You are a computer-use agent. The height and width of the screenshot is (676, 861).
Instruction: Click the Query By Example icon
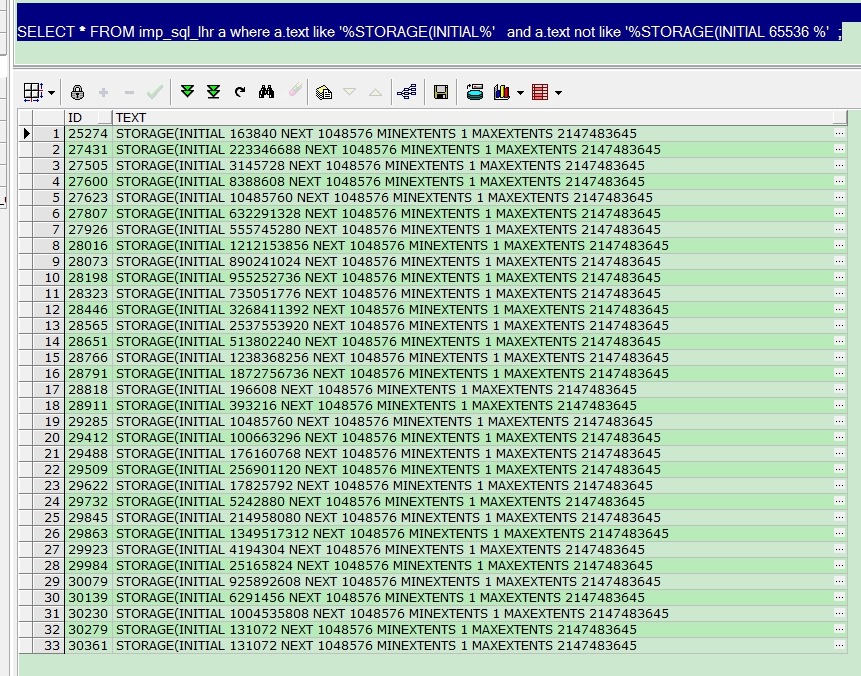(323, 92)
